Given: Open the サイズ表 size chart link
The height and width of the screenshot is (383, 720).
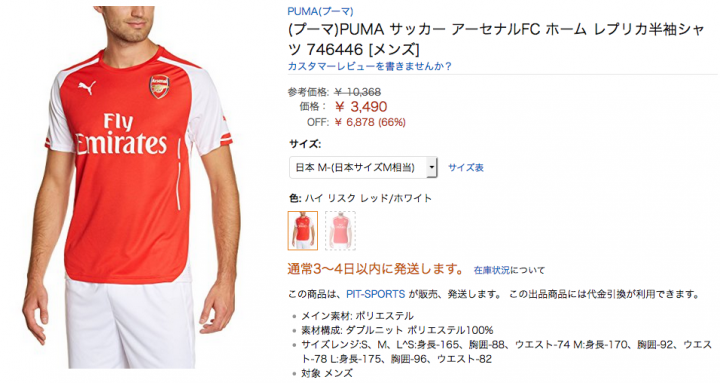Looking at the screenshot, I should [466, 168].
